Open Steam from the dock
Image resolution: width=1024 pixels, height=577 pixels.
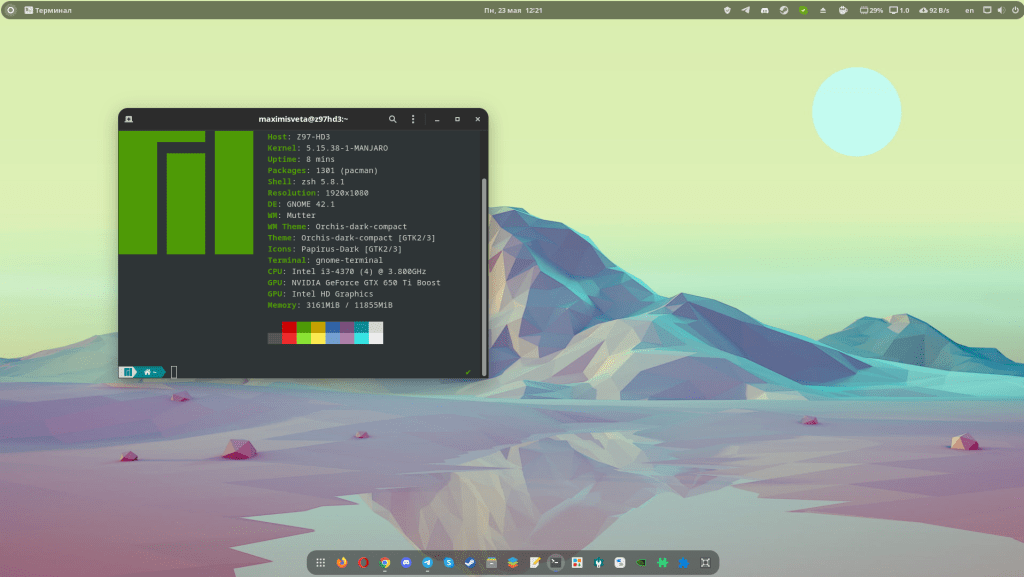pos(470,563)
